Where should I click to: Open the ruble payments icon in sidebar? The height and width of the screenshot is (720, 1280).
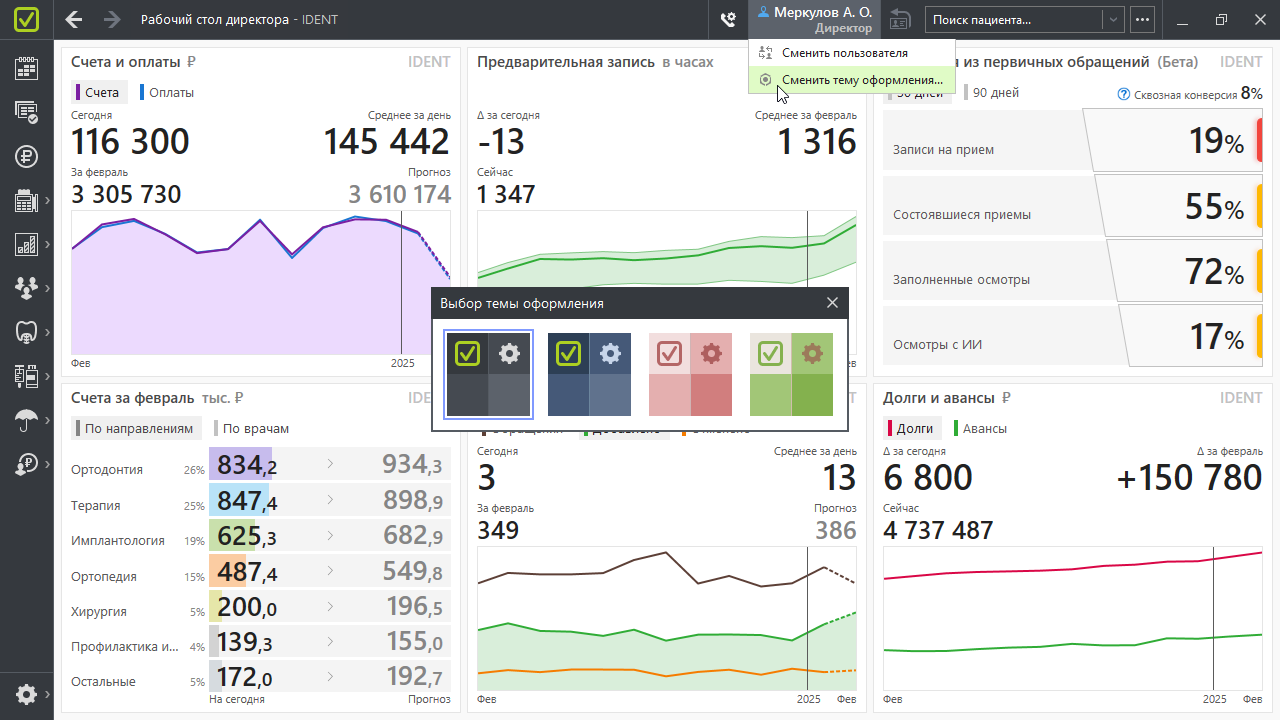coord(26,156)
